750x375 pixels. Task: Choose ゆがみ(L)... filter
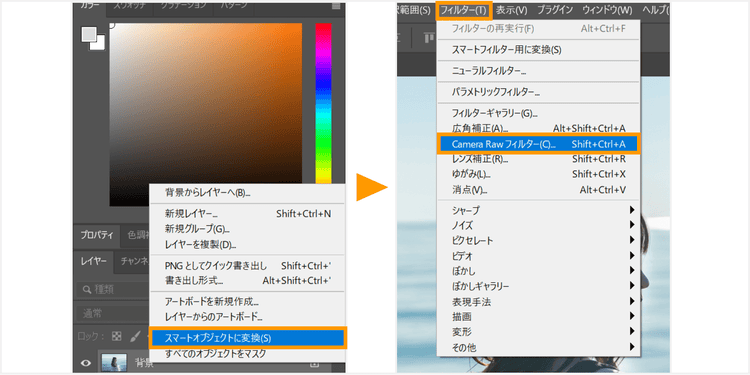pos(538,174)
